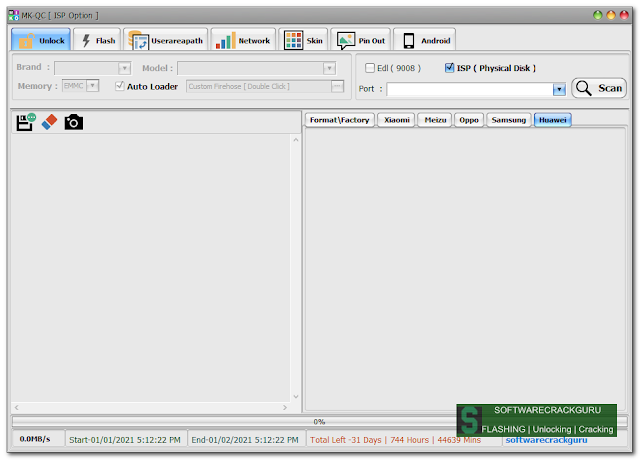
Task: Select the Samsung tab
Action: point(509,120)
